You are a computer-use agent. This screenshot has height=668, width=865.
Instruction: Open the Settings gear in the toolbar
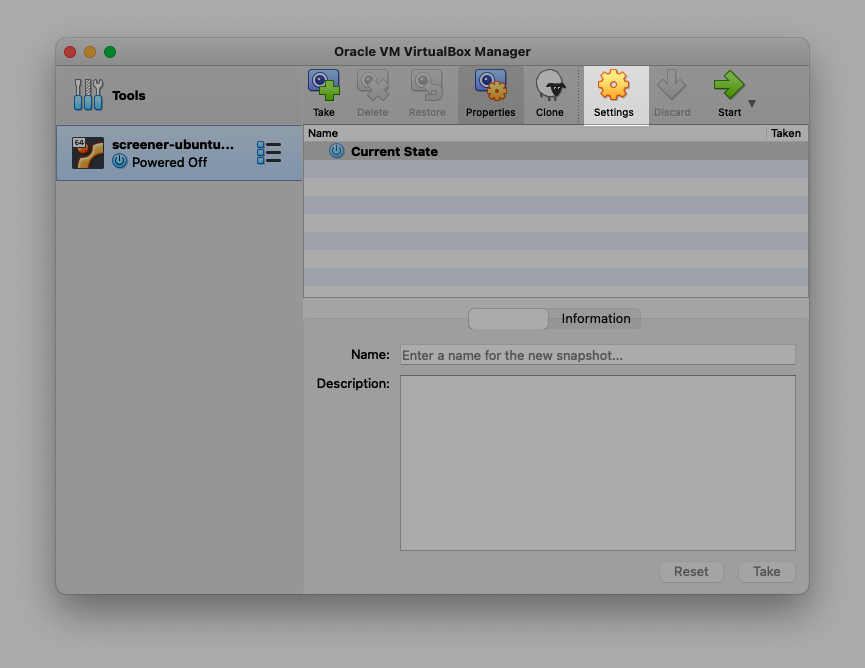click(x=613, y=94)
